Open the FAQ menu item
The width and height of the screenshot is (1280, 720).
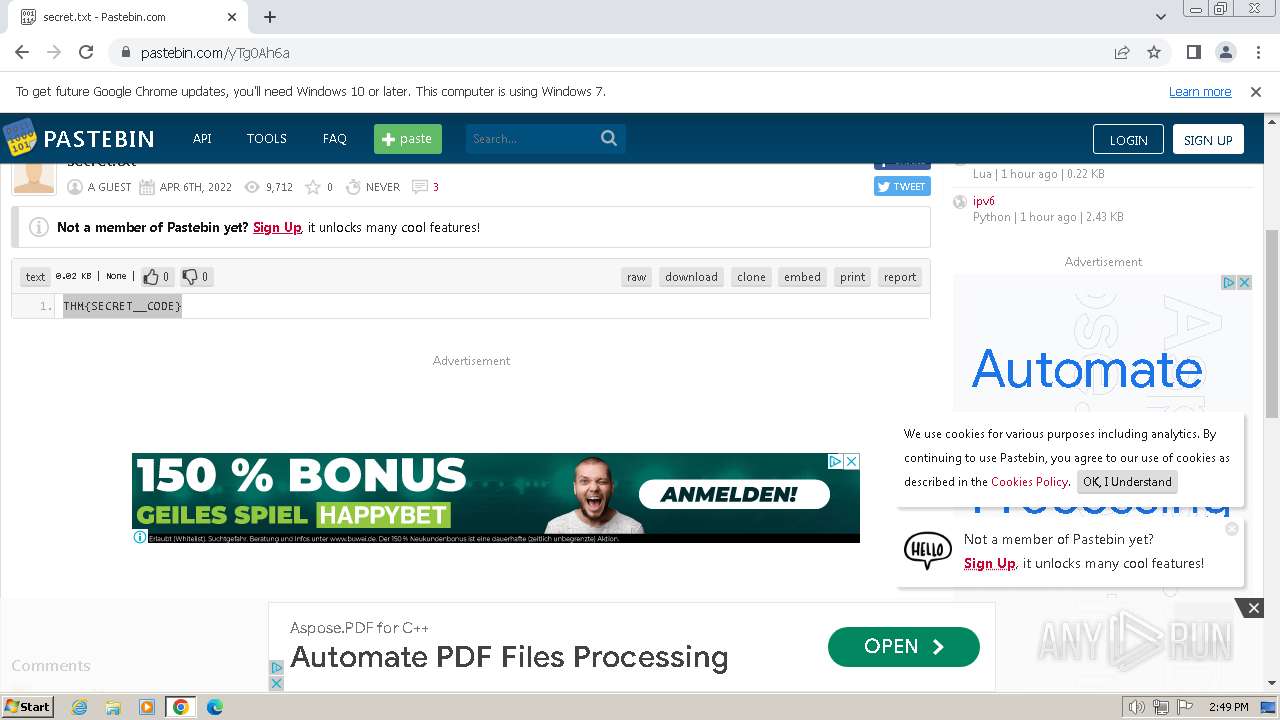(335, 138)
